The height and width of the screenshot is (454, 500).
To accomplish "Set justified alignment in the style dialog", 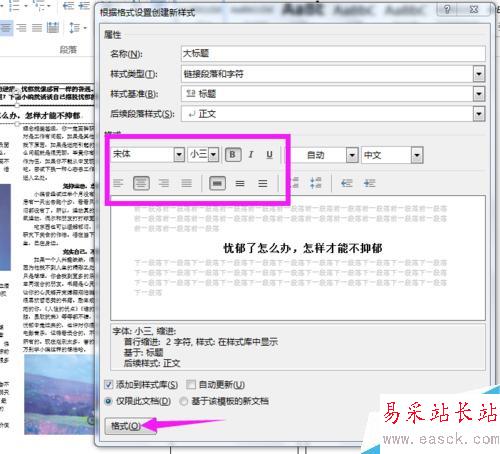I will [x=187, y=183].
